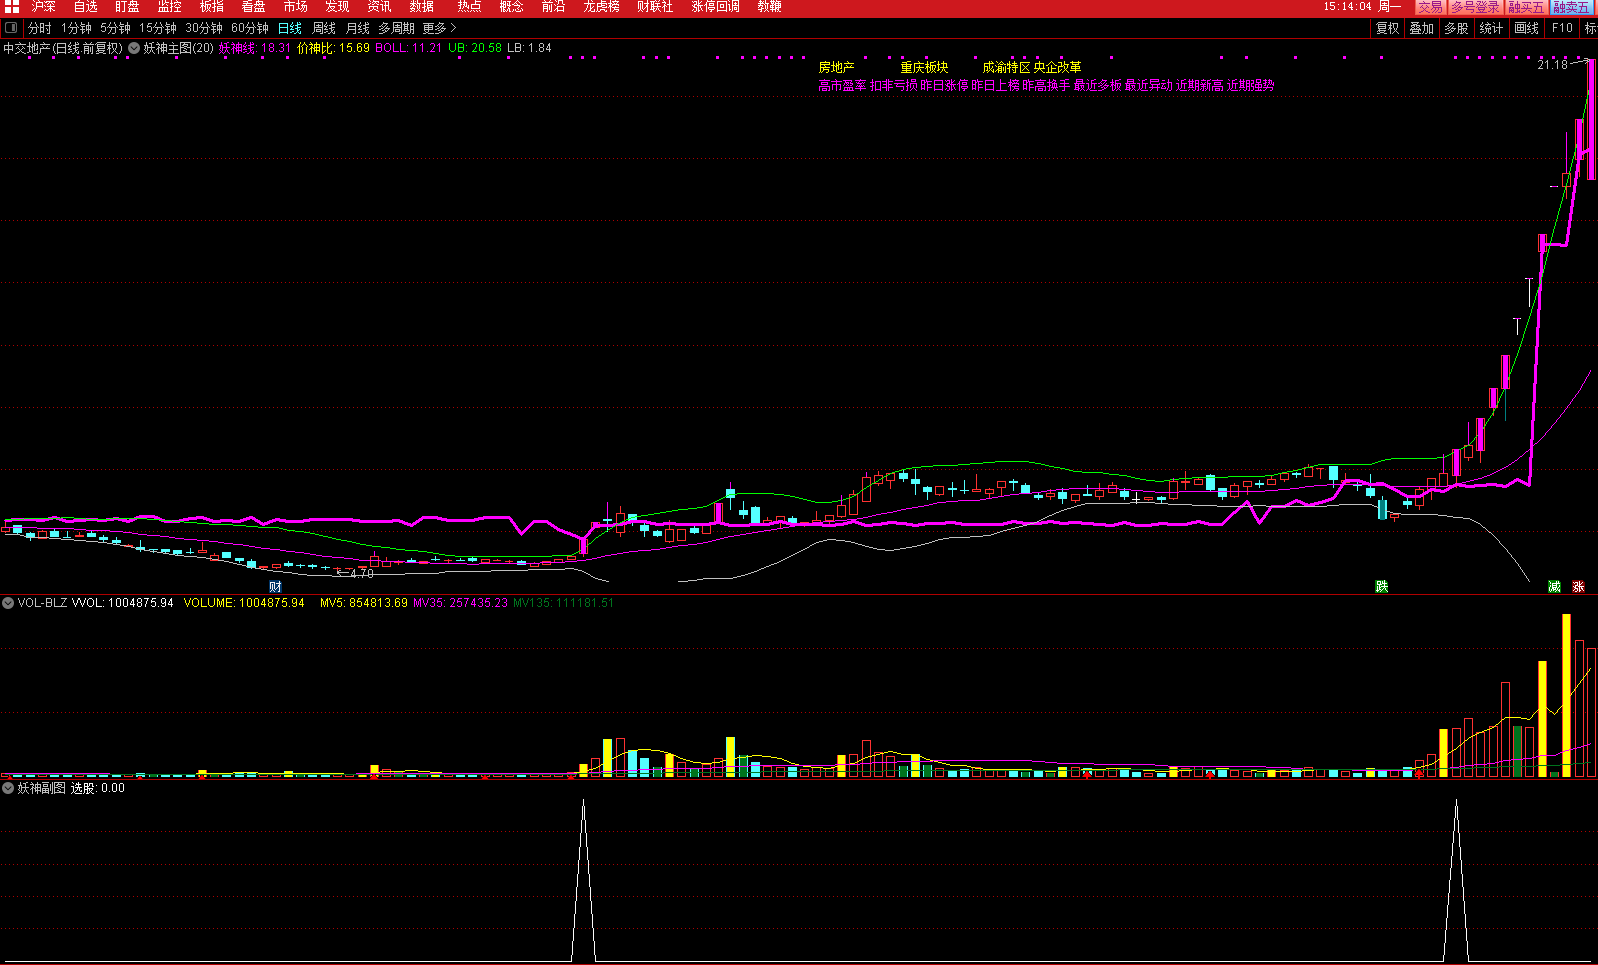Open the 概念 menu
The image size is (1598, 965).
point(511,7)
